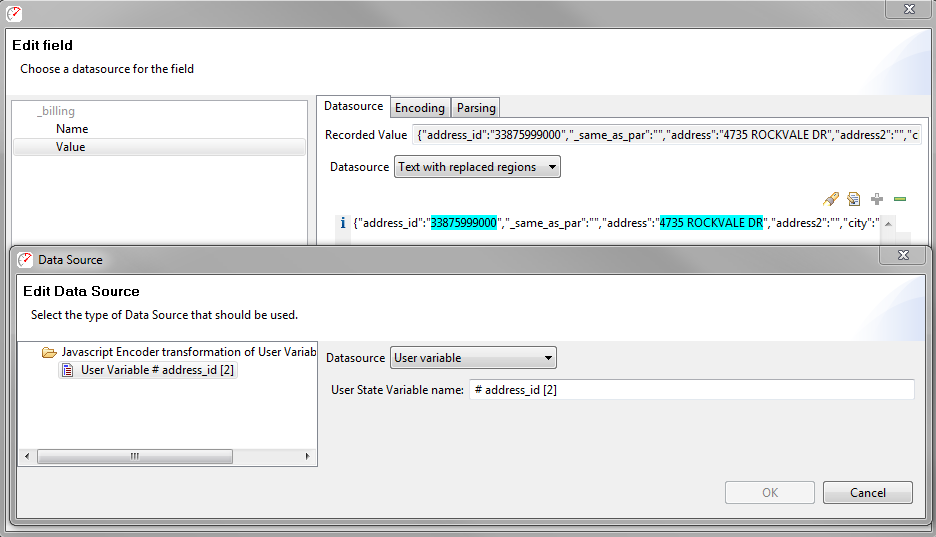Select the Name item in field tree

tap(72, 129)
